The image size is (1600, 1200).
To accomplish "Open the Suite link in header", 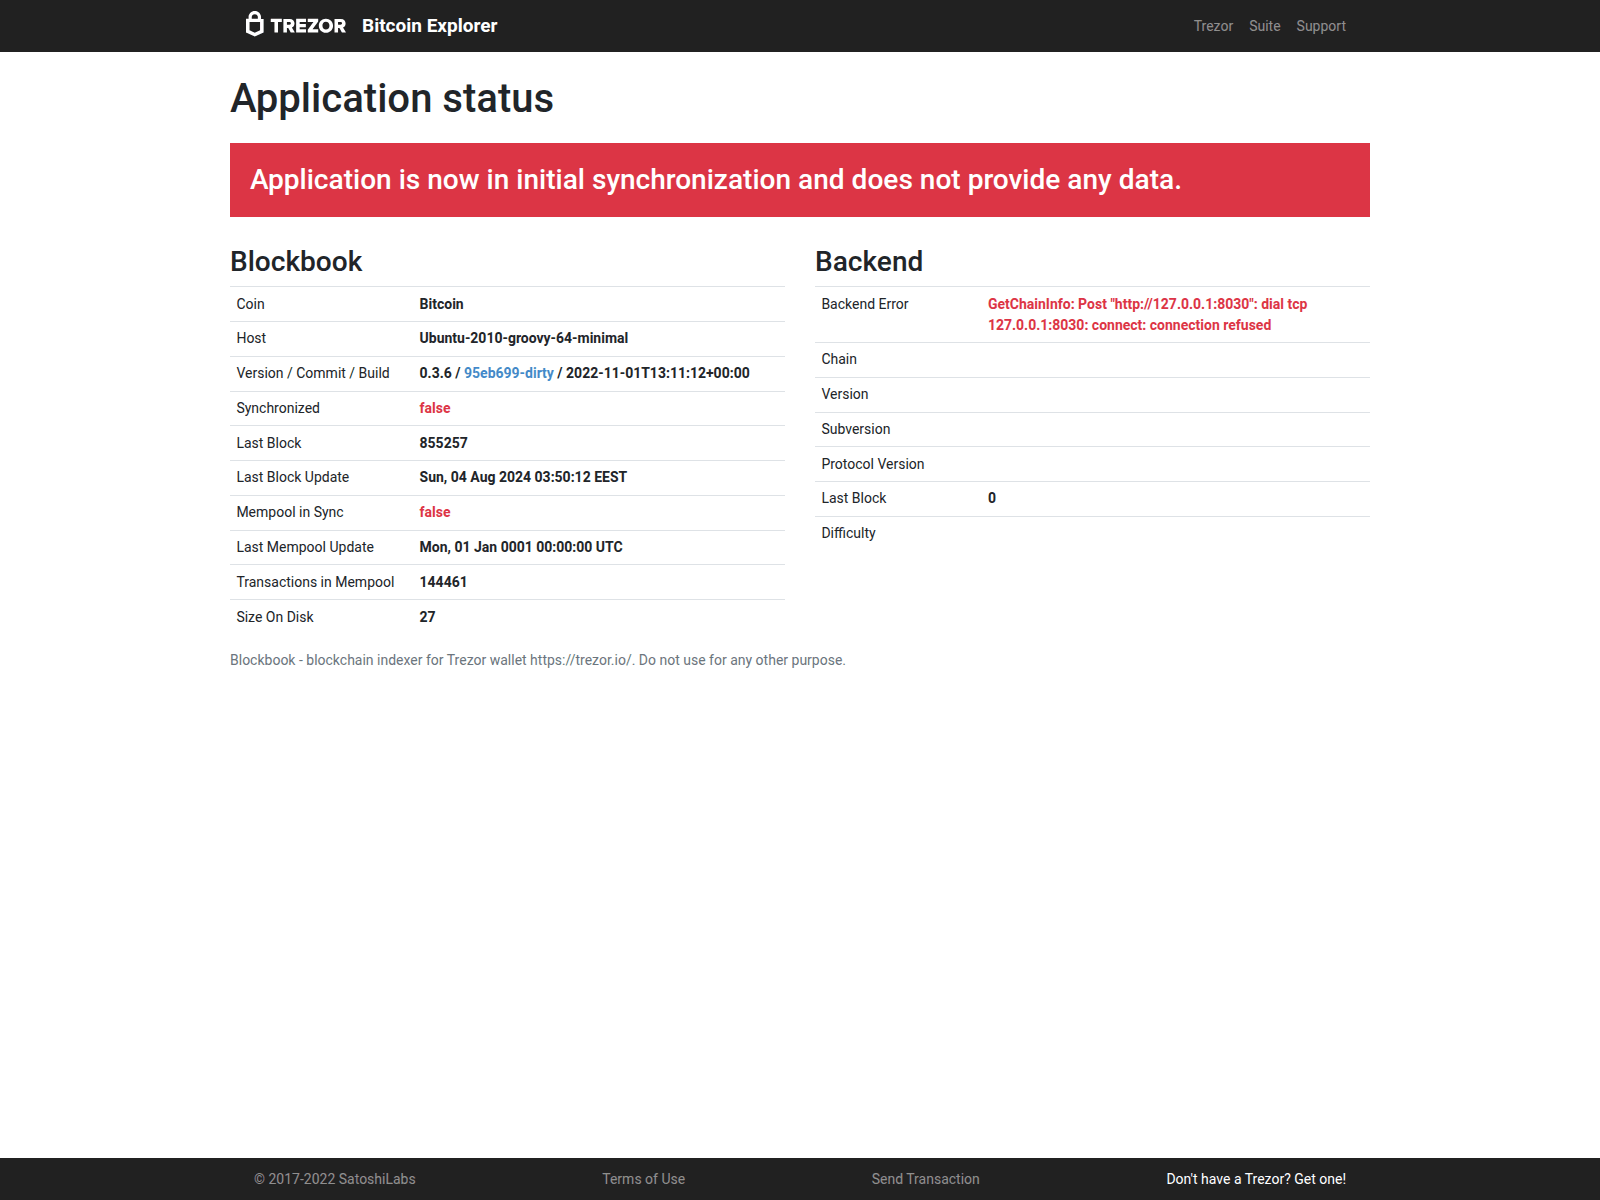I will pyautogui.click(x=1264, y=26).
